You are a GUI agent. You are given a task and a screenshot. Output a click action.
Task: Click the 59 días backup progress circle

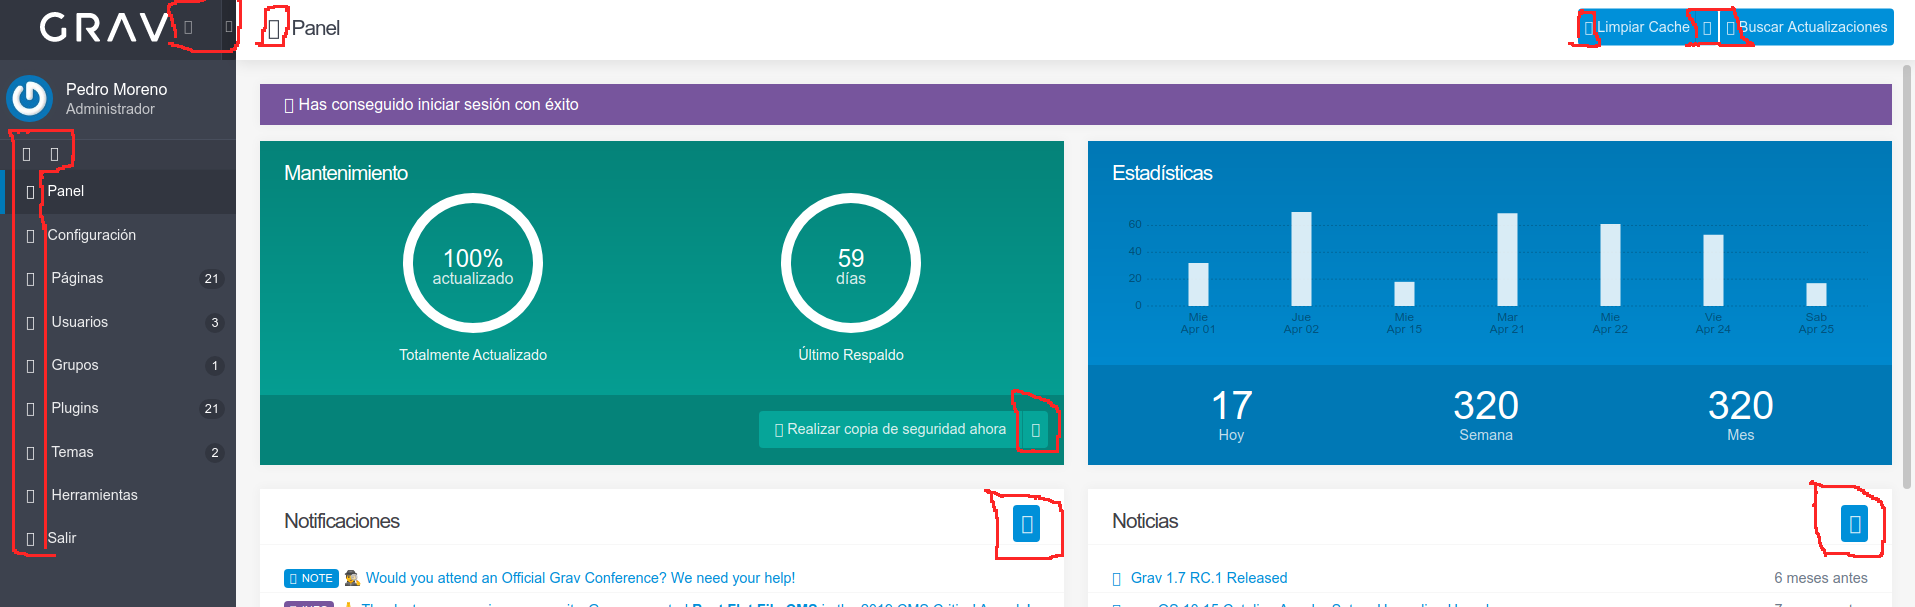pyautogui.click(x=851, y=263)
